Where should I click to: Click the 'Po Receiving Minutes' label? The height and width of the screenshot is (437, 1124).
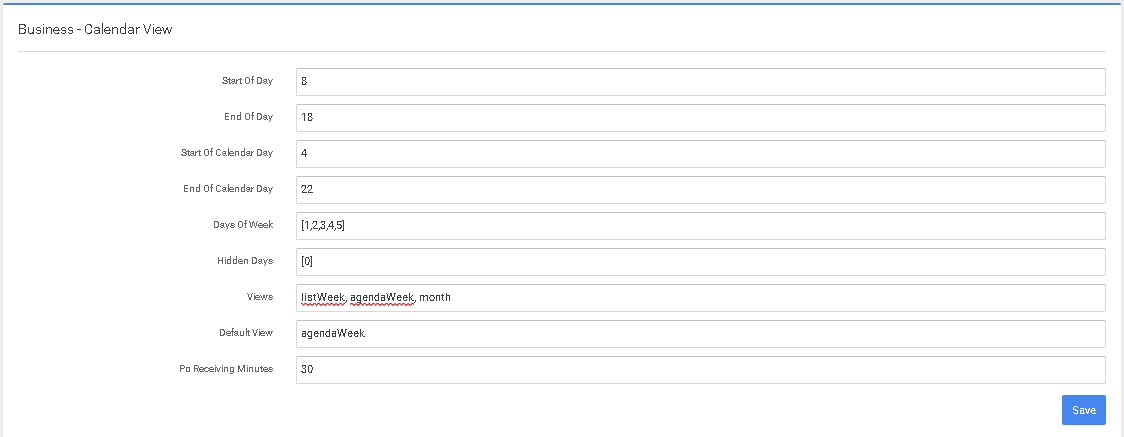point(226,369)
